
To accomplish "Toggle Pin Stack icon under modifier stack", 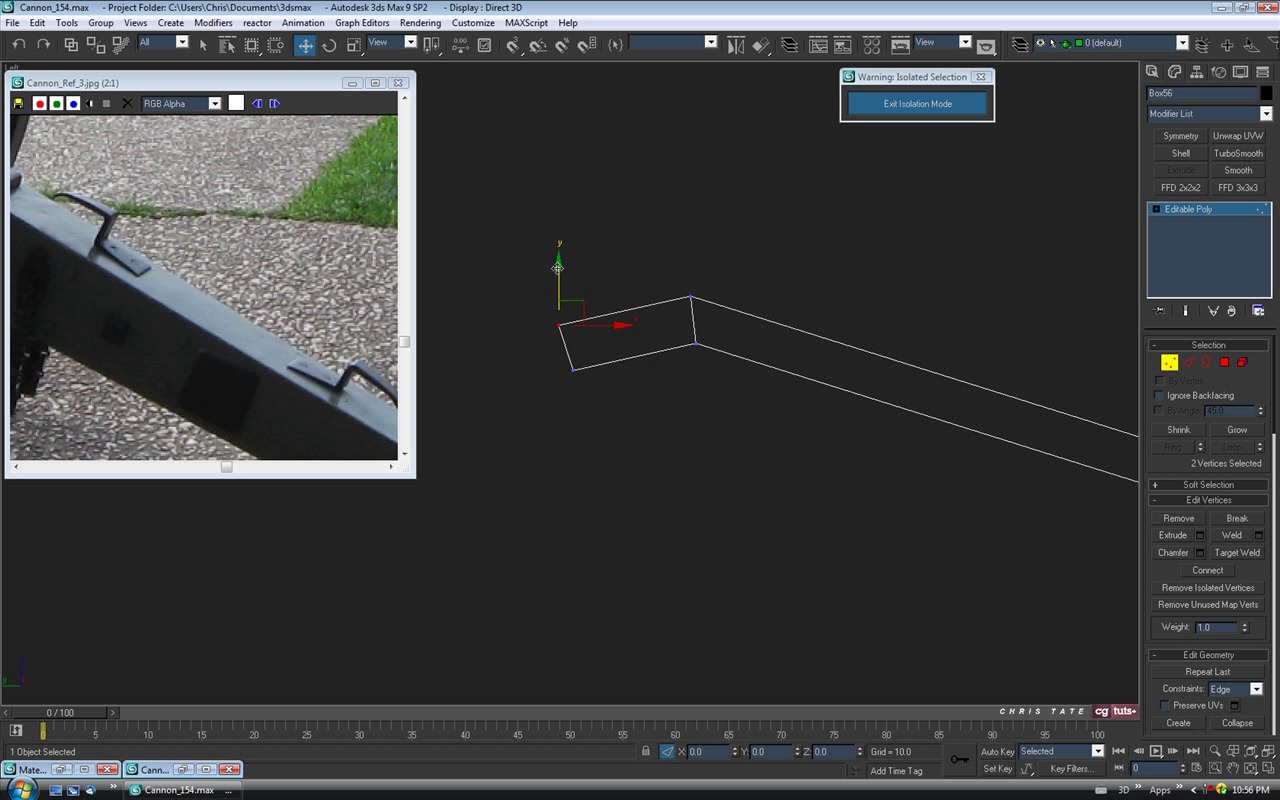I will click(x=1160, y=311).
